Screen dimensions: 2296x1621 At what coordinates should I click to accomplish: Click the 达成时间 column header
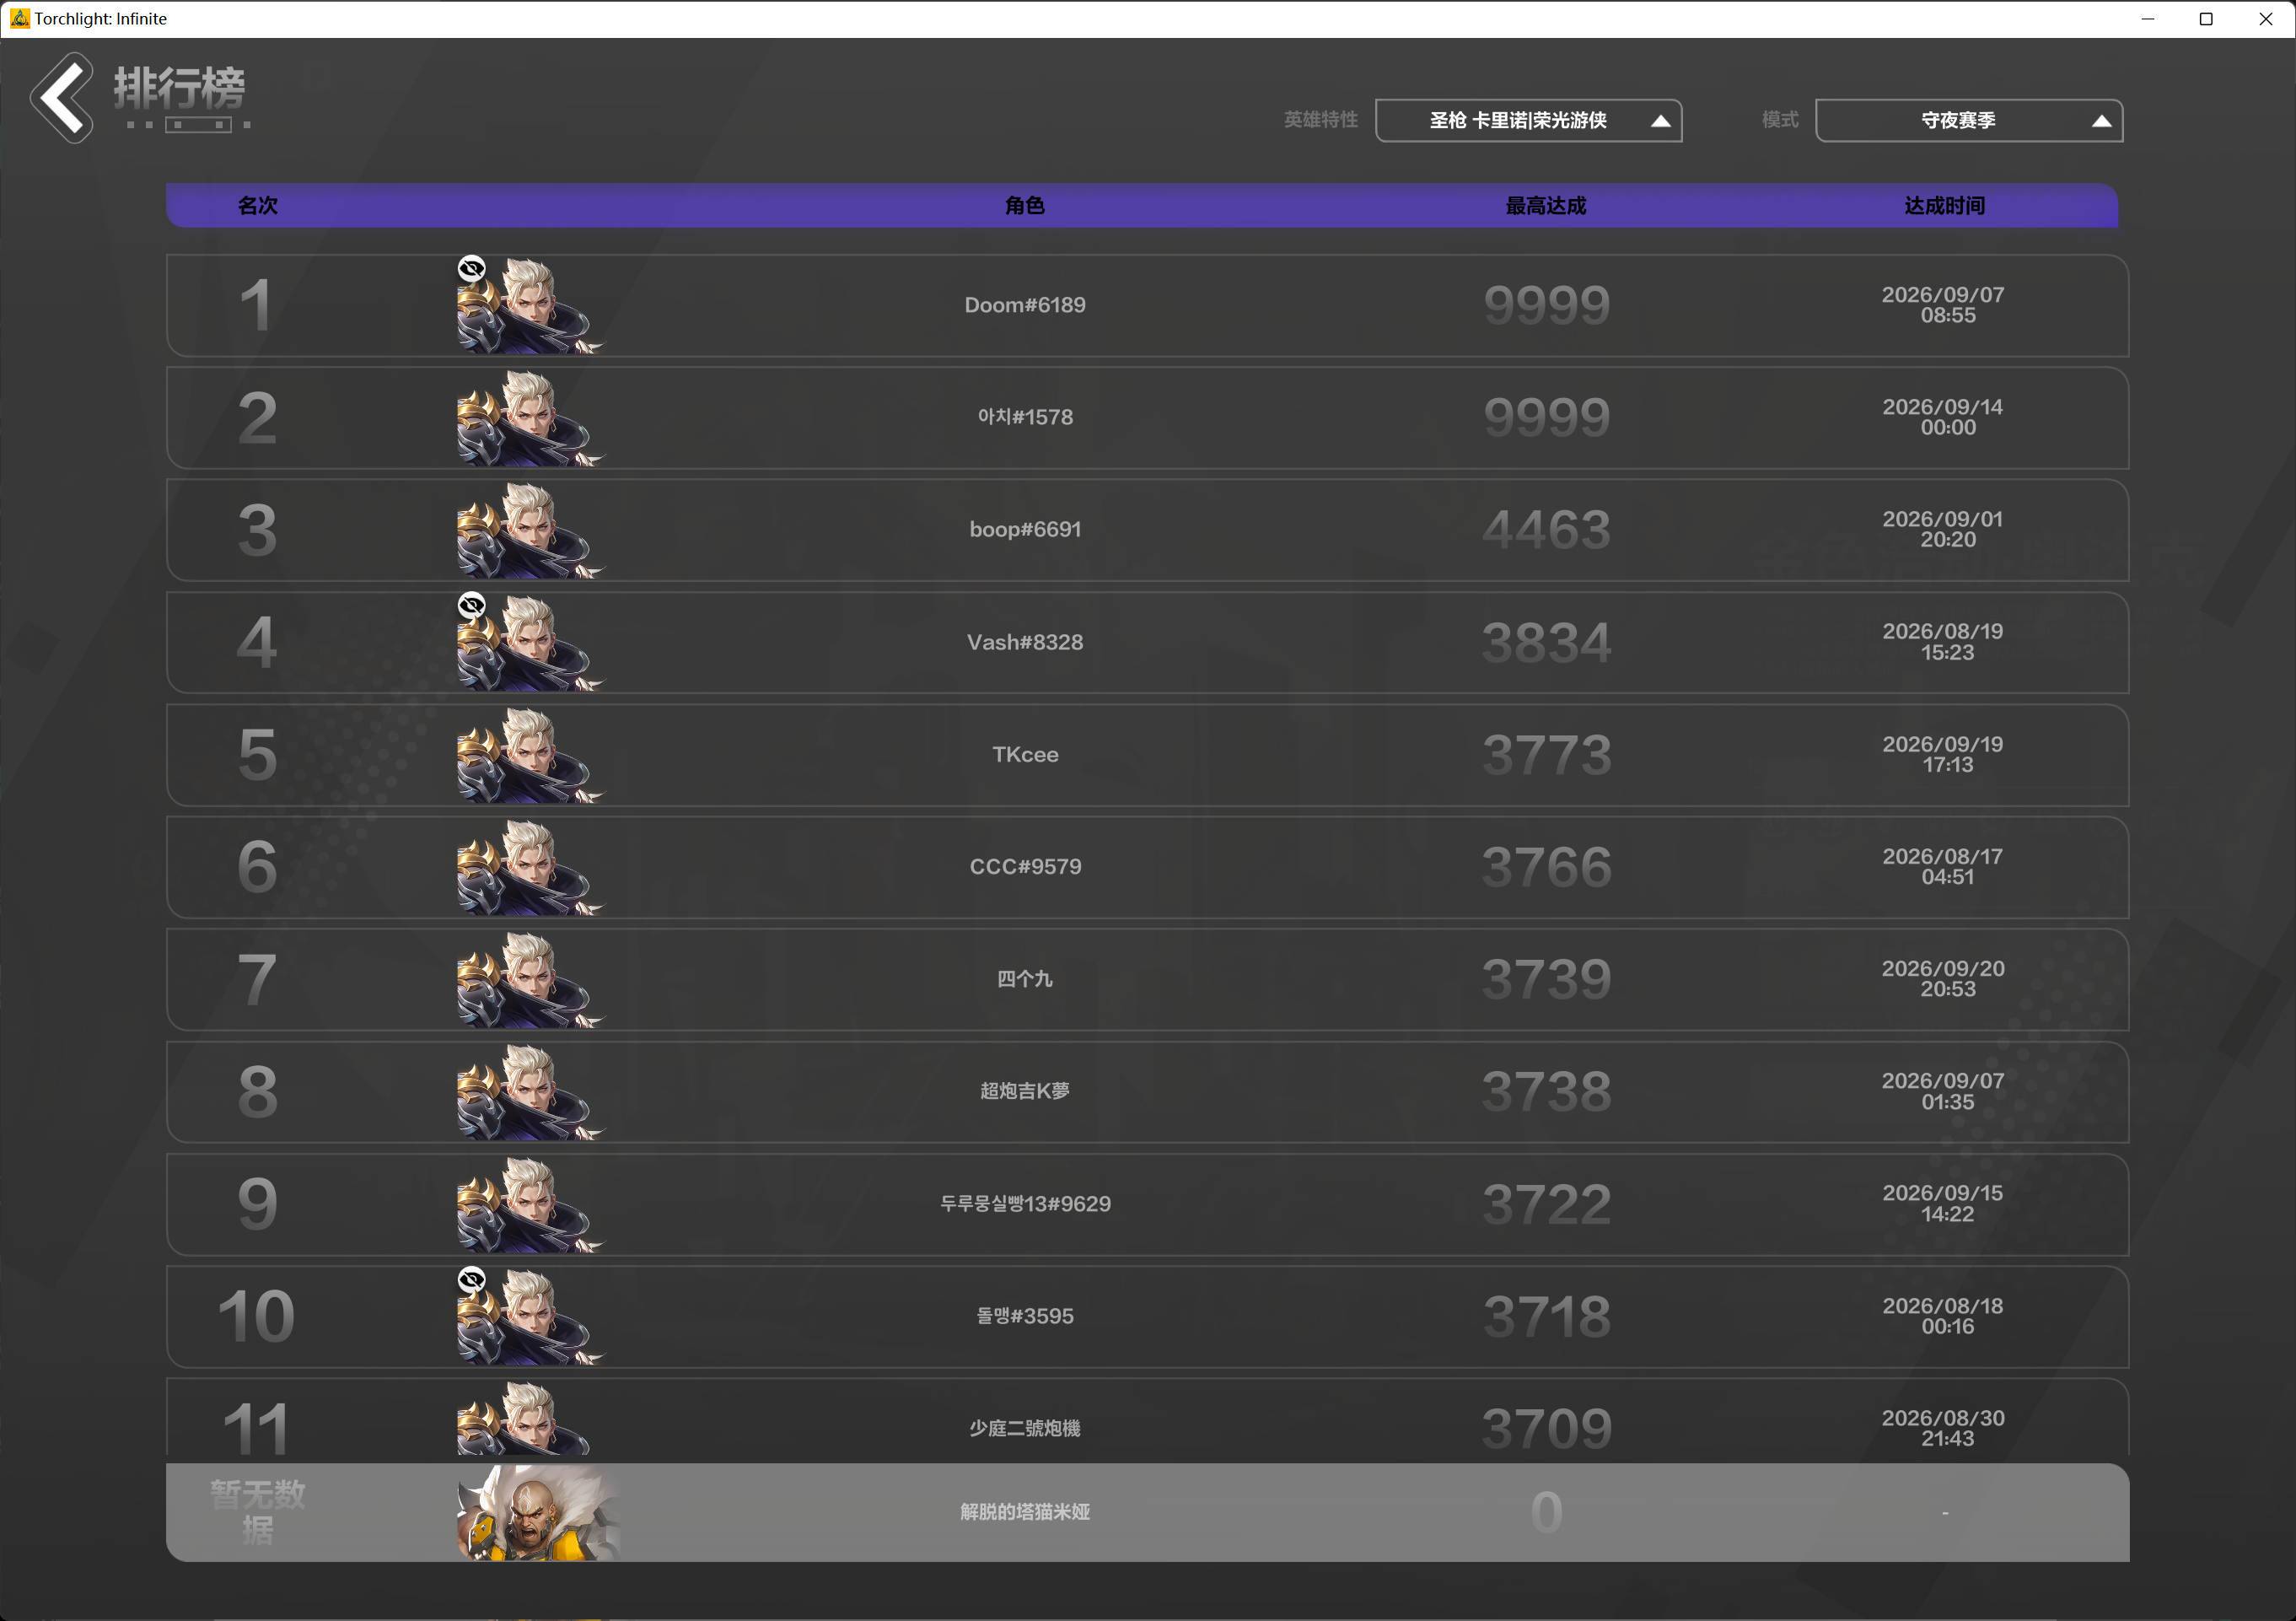click(x=1945, y=206)
